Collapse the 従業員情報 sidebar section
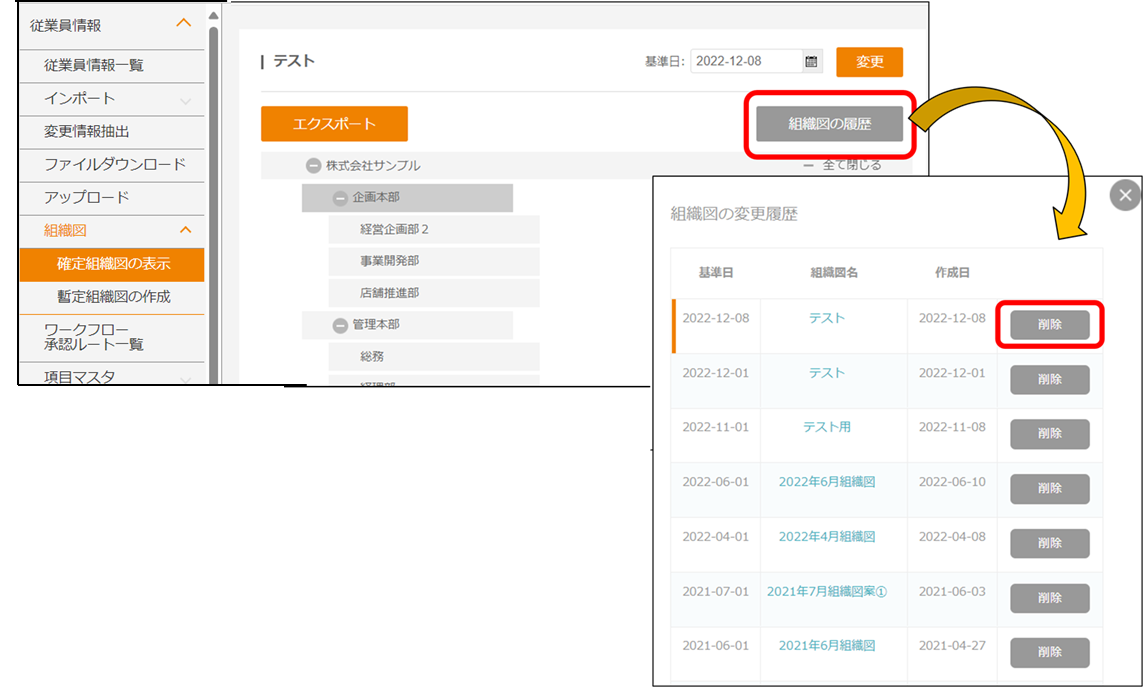1143x687 pixels. tap(182, 25)
